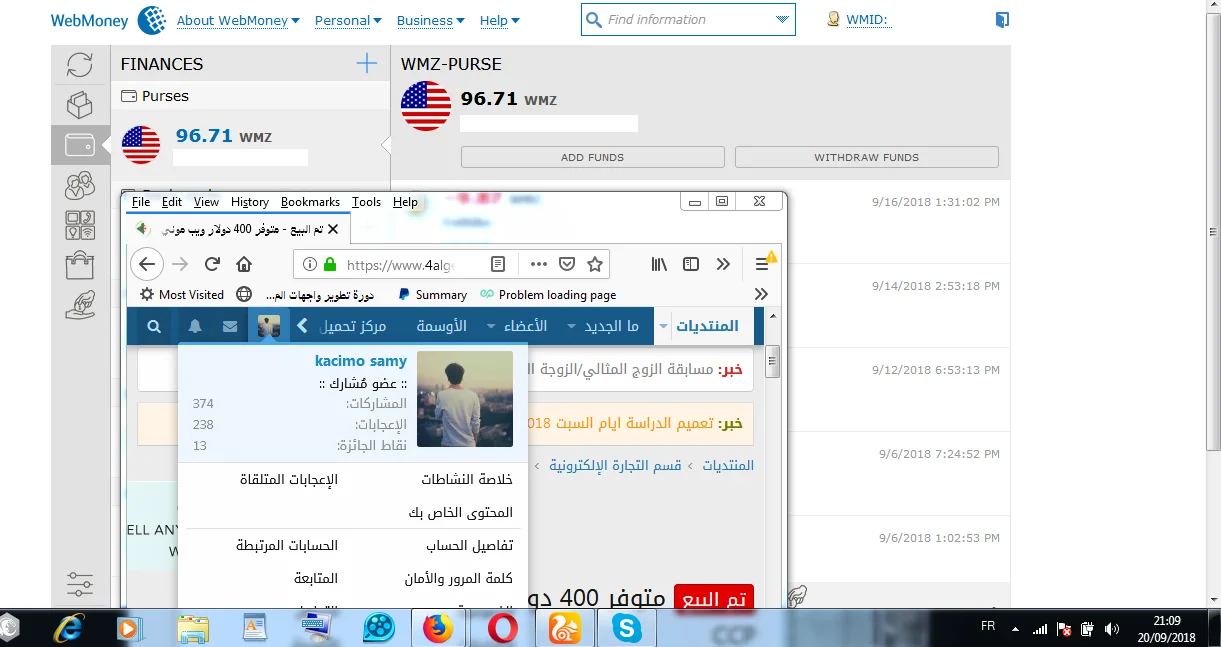
Task: Close the Firefox tab
Action: (x=334, y=229)
